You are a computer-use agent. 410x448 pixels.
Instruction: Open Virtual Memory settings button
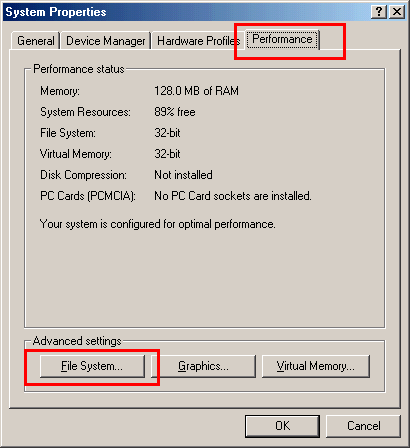(x=316, y=366)
